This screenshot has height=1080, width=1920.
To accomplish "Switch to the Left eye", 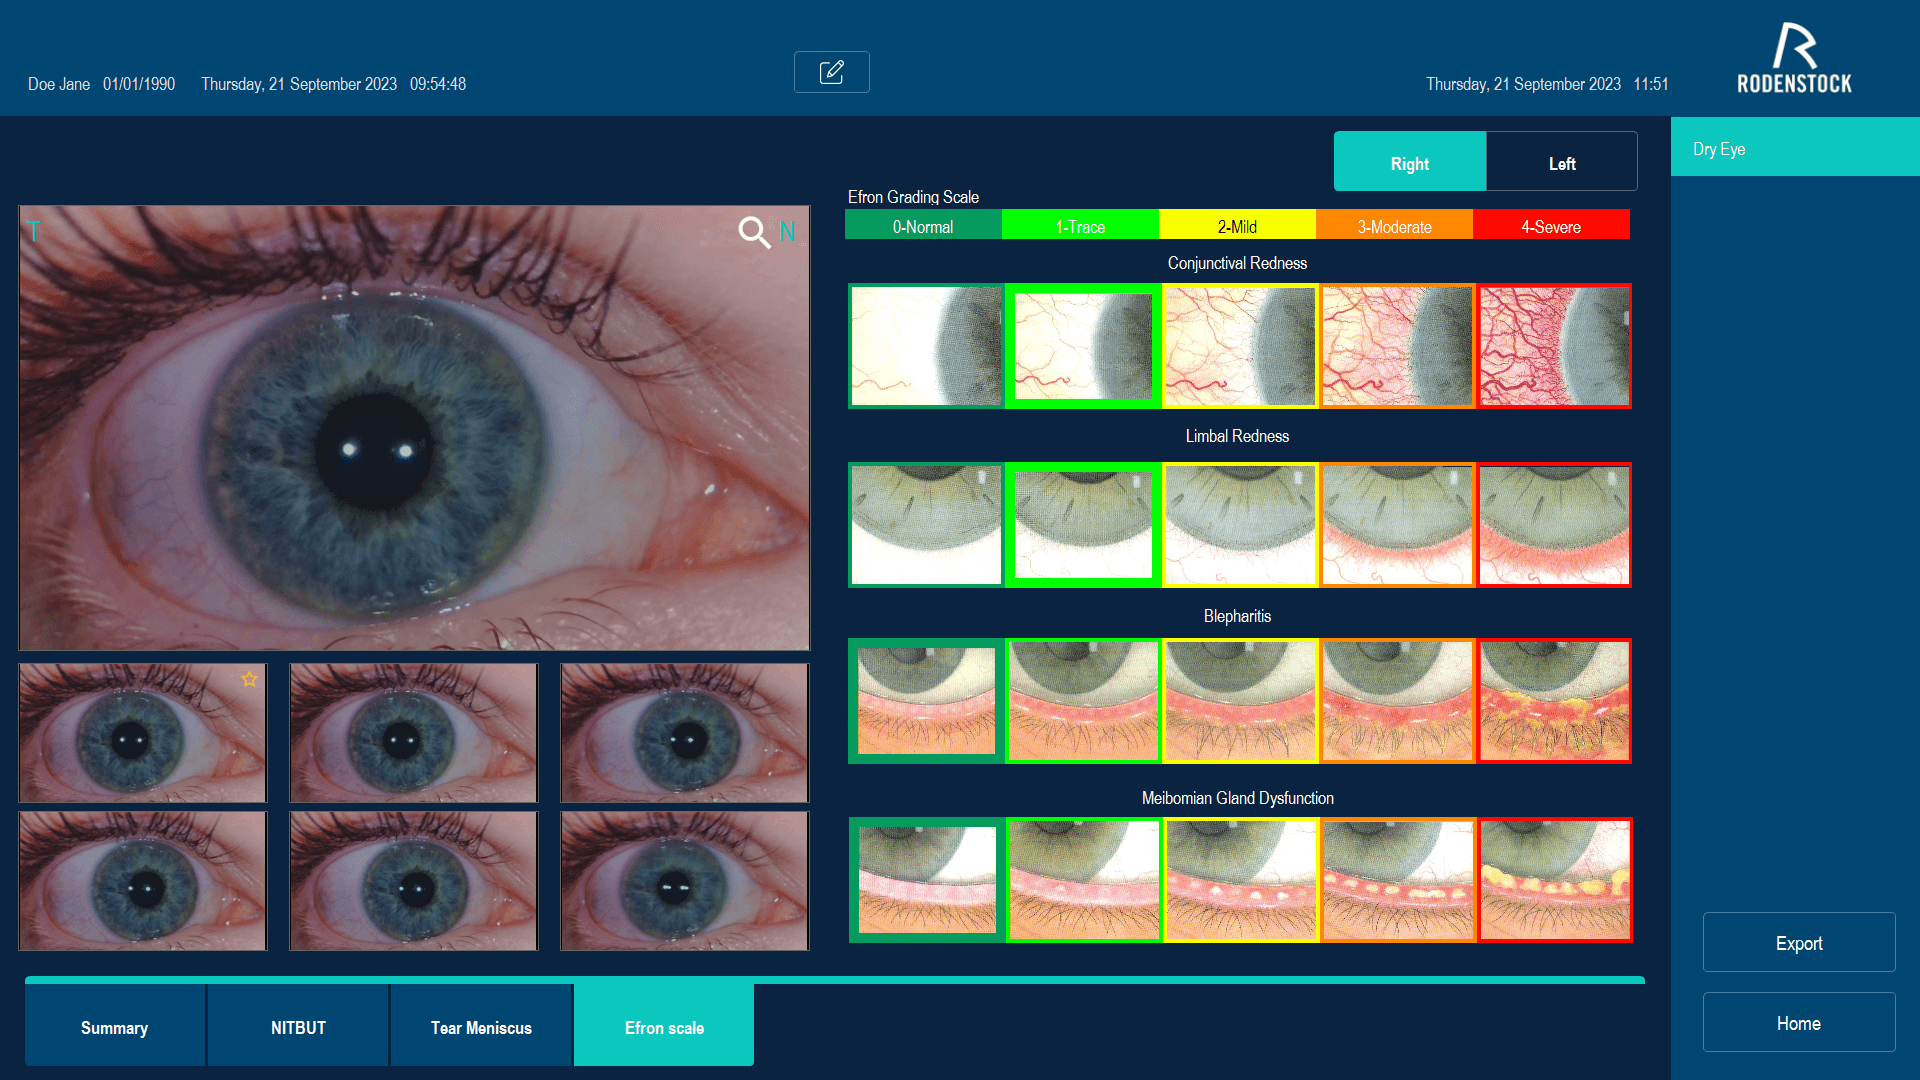I will (1561, 163).
